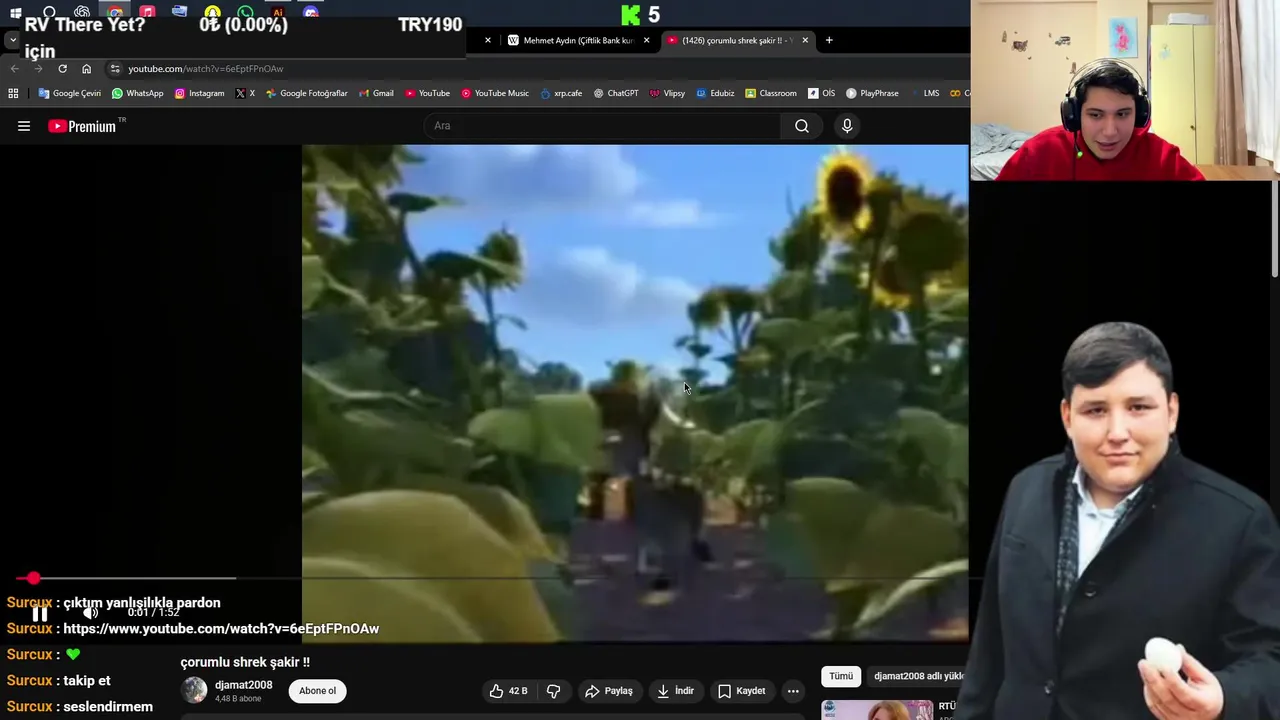The width and height of the screenshot is (1280, 720).
Task: Start voice search with microphone icon
Action: [x=847, y=126]
